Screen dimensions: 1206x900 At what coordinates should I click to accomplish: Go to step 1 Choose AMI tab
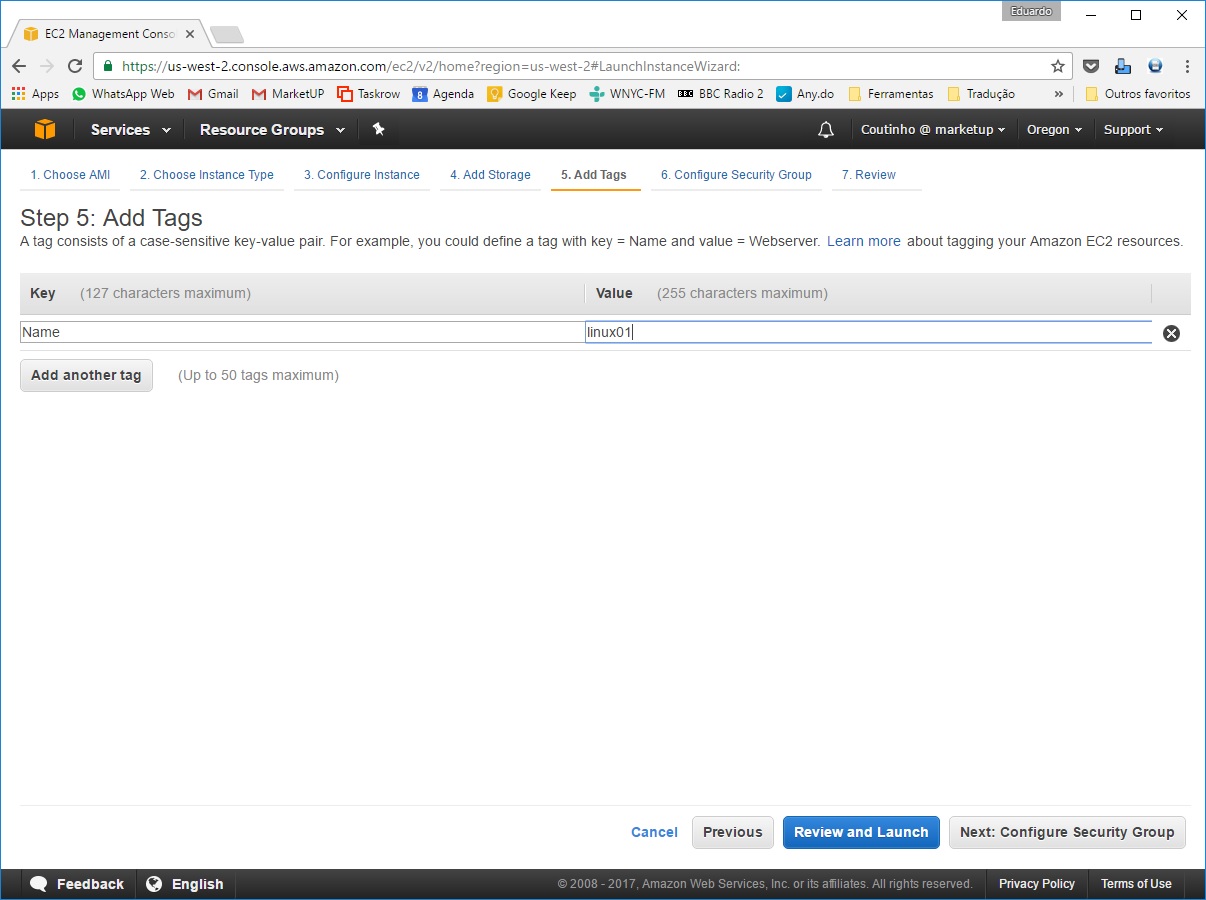(x=70, y=175)
